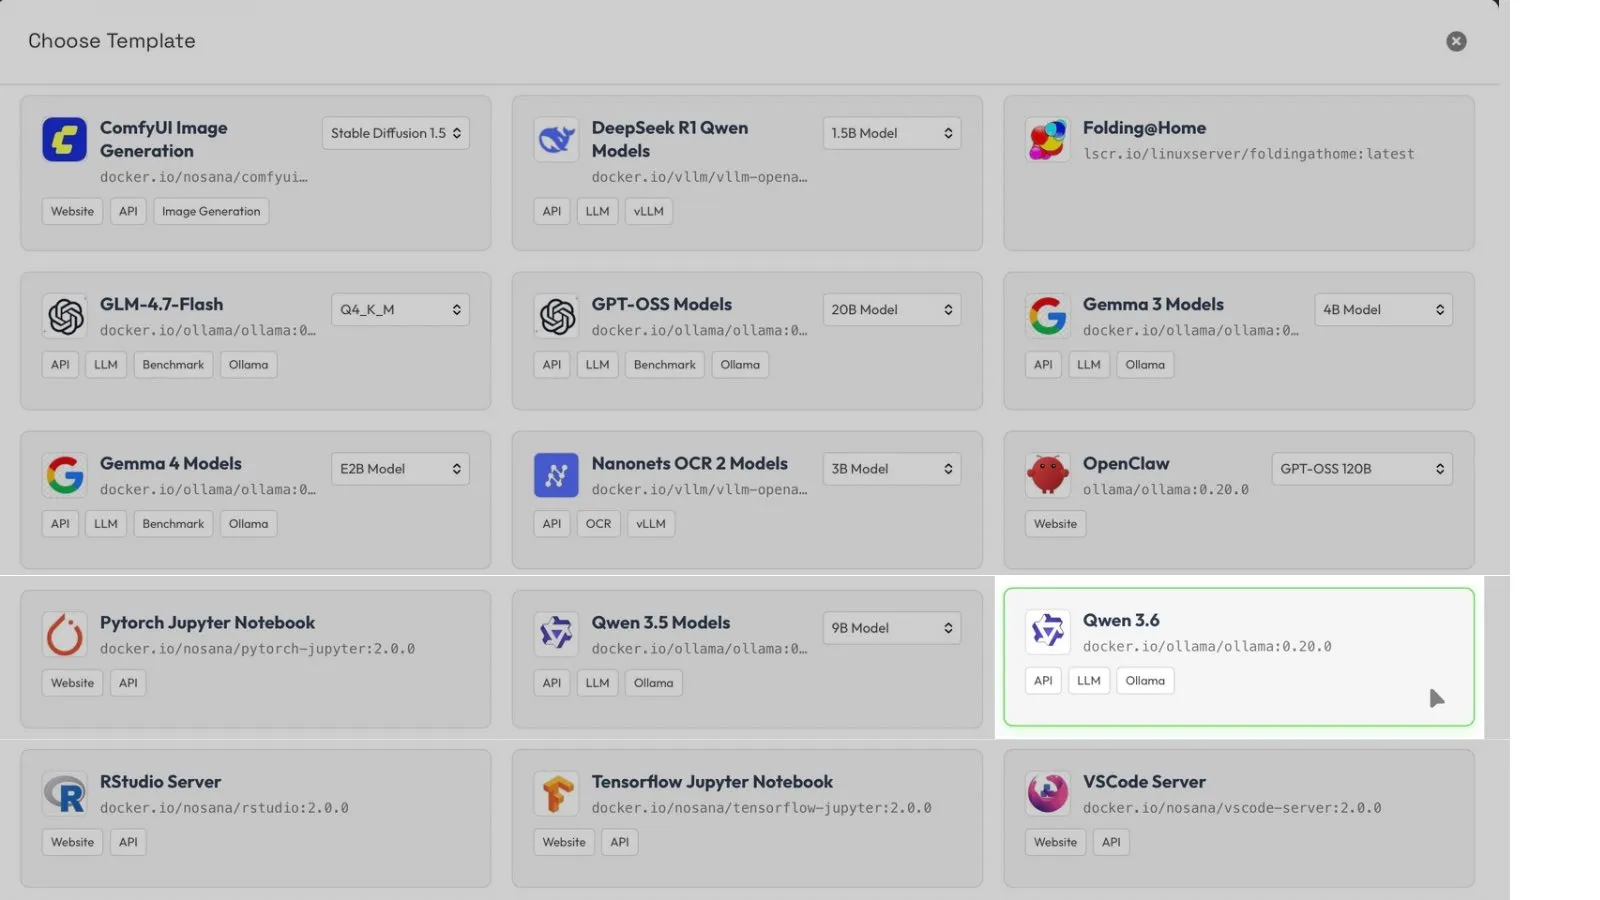Click docker.io/nosana/rstudio:2.0.0 image path

click(x=224, y=808)
